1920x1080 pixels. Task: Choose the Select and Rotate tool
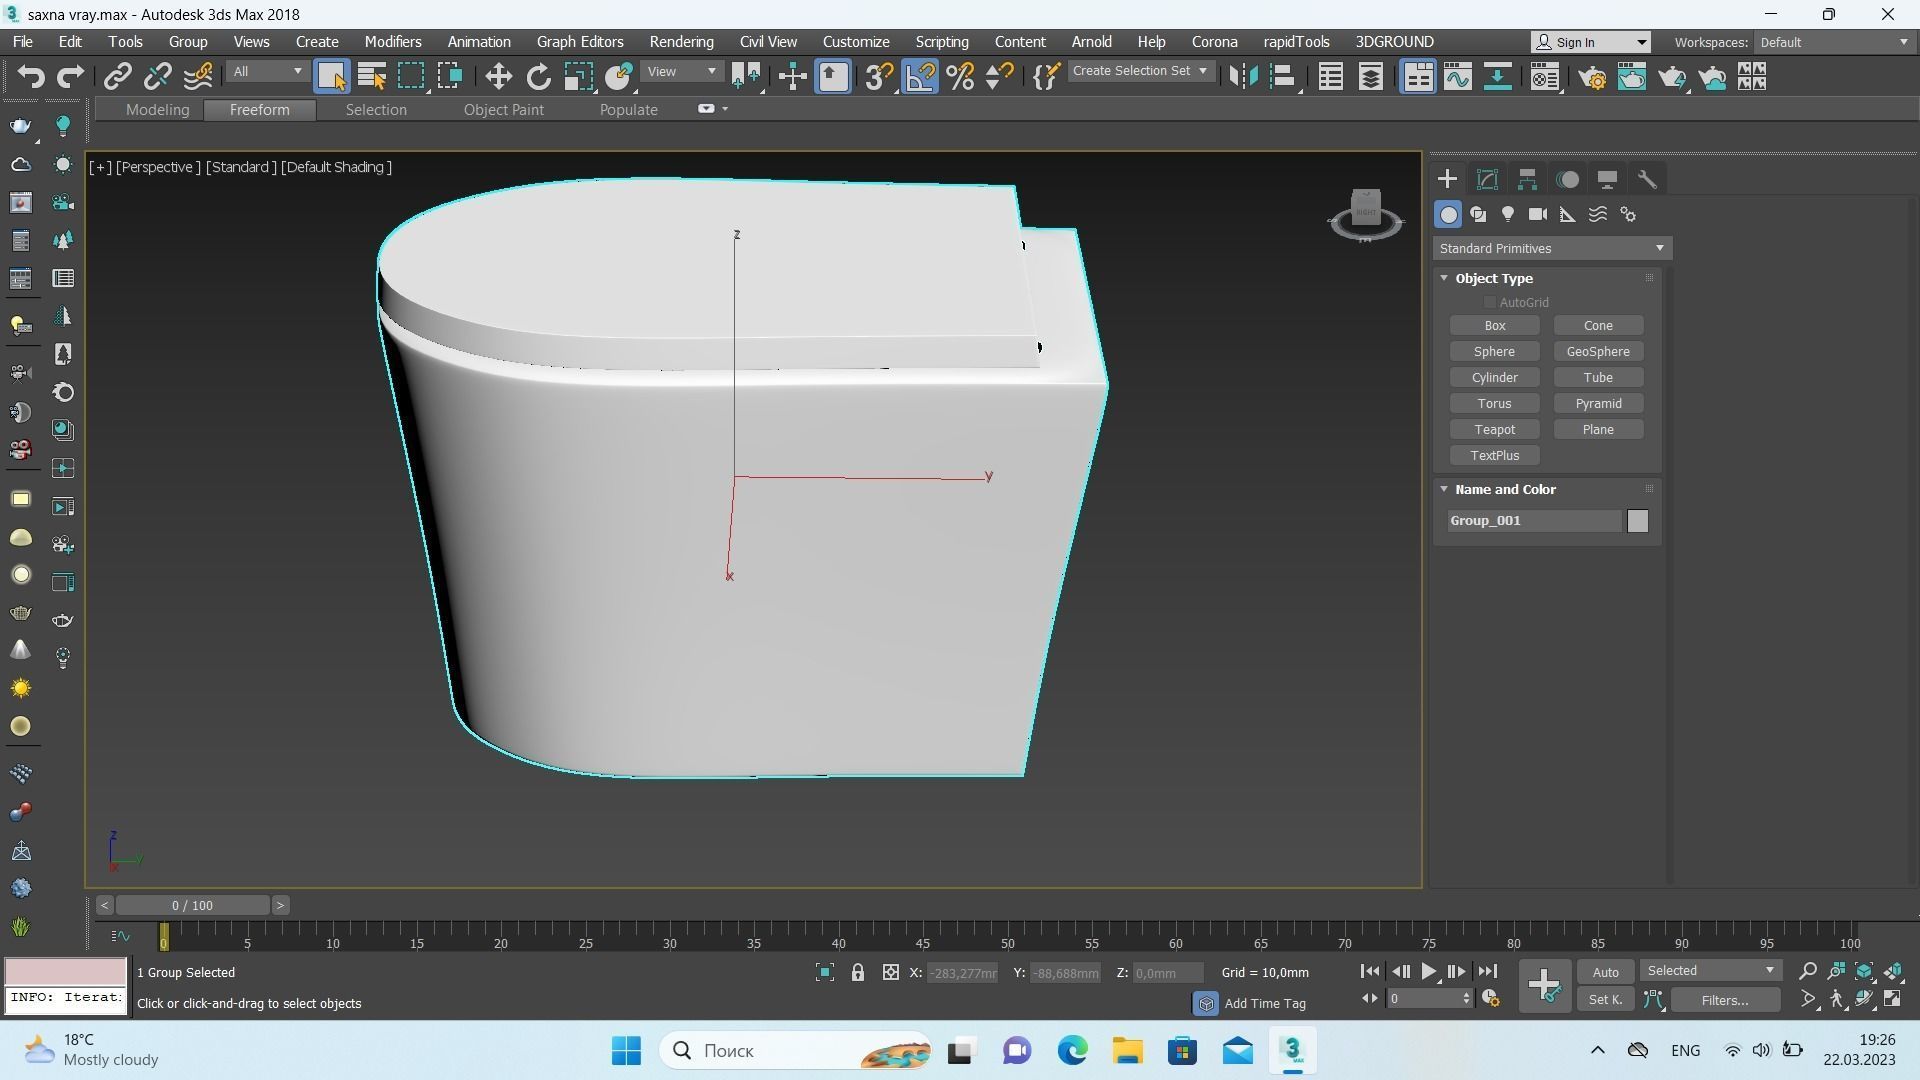538,77
